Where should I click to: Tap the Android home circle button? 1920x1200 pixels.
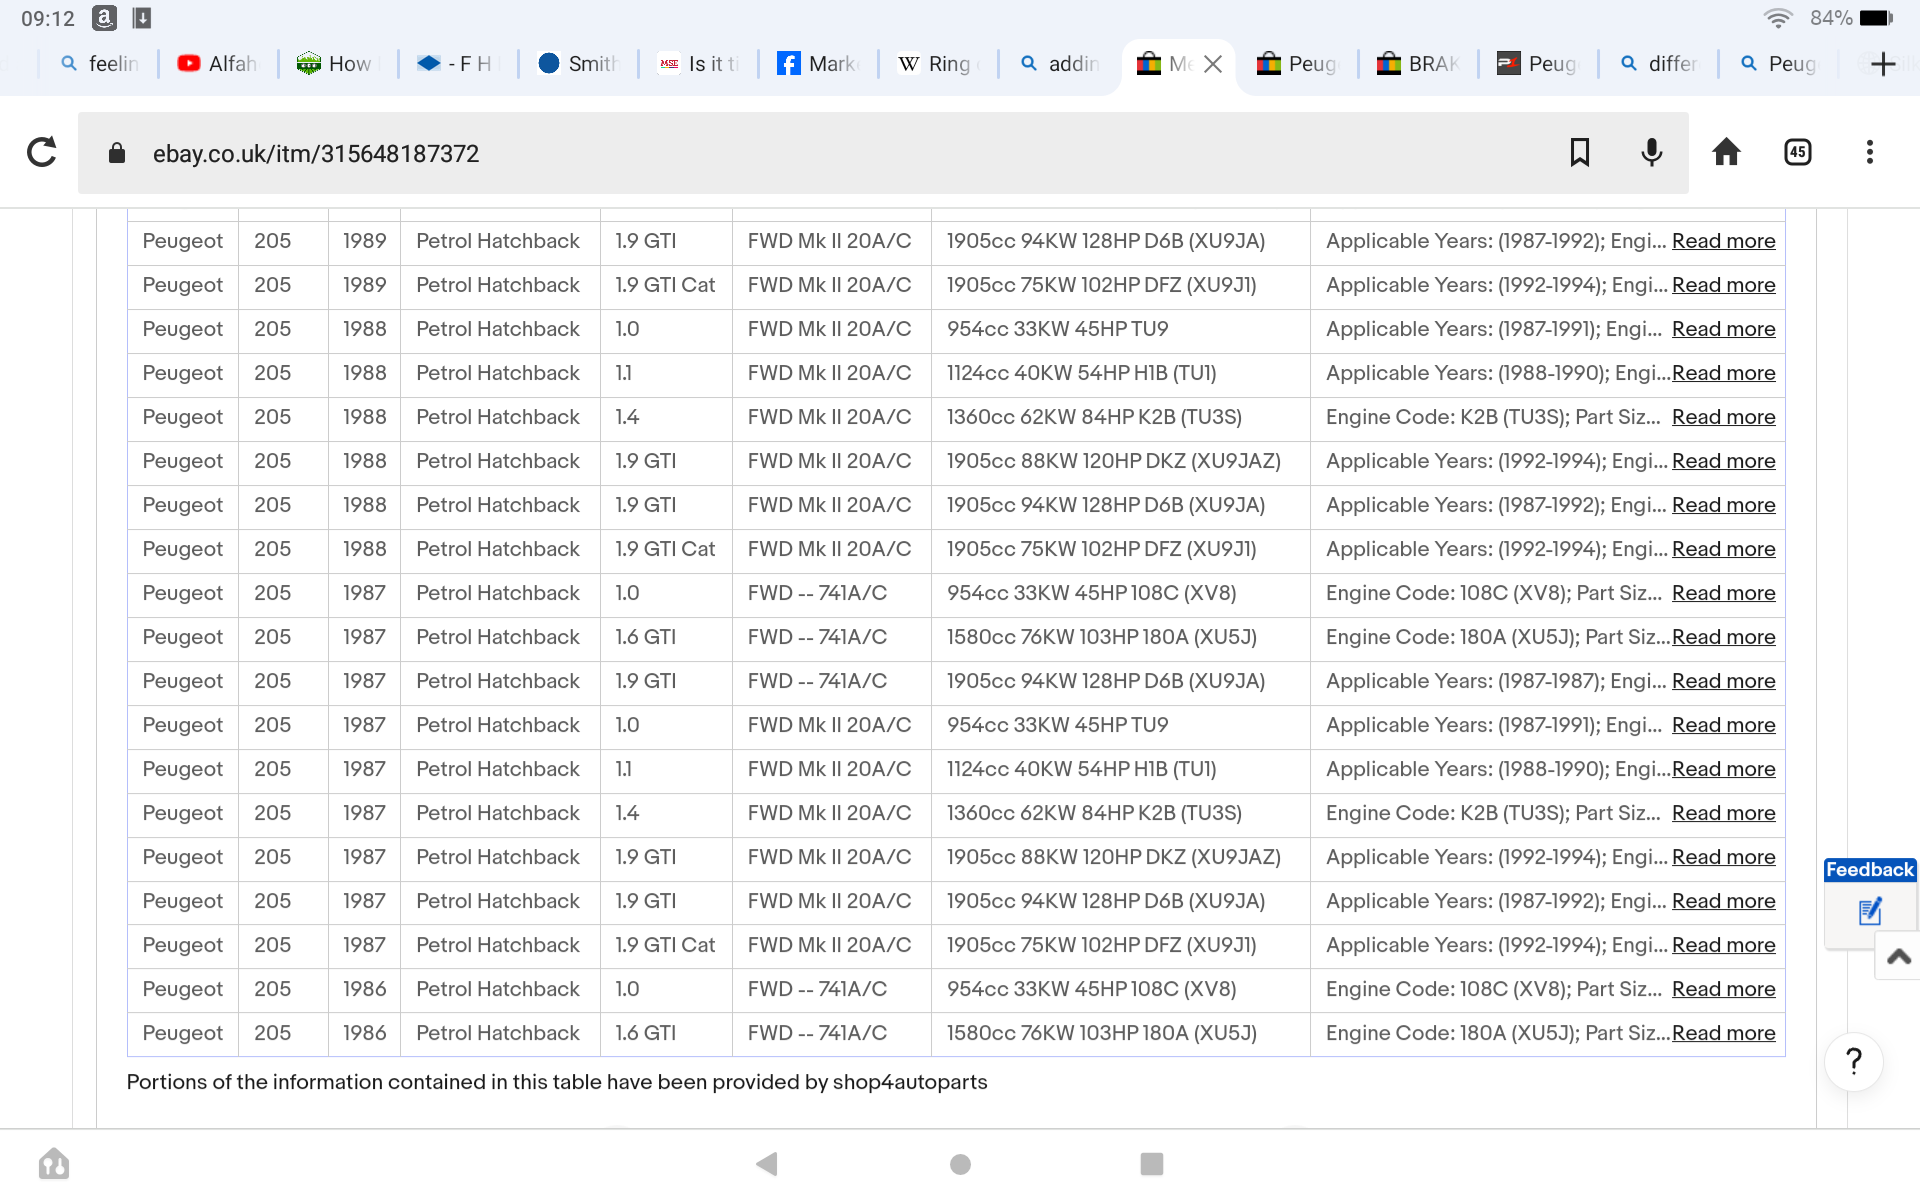[960, 1164]
